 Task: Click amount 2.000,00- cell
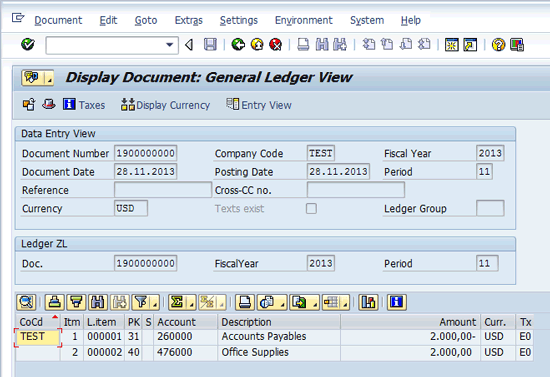pos(410,337)
